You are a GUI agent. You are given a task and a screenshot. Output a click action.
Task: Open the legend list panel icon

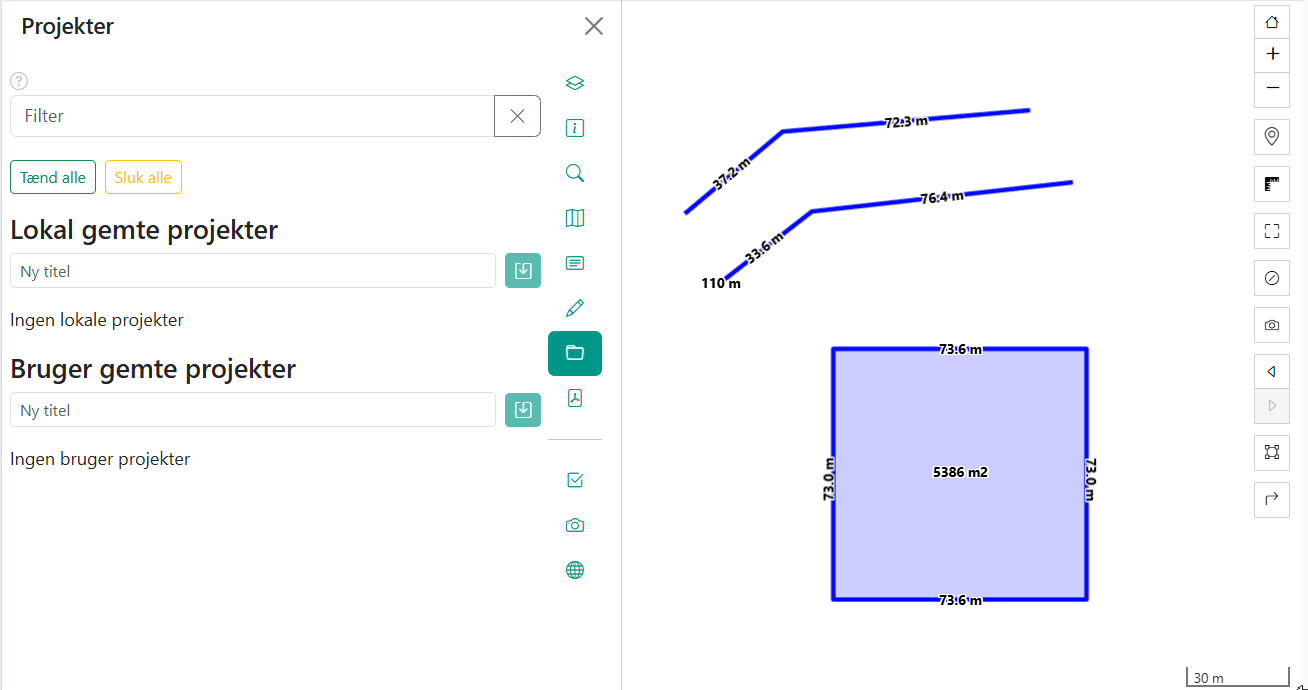(x=574, y=263)
